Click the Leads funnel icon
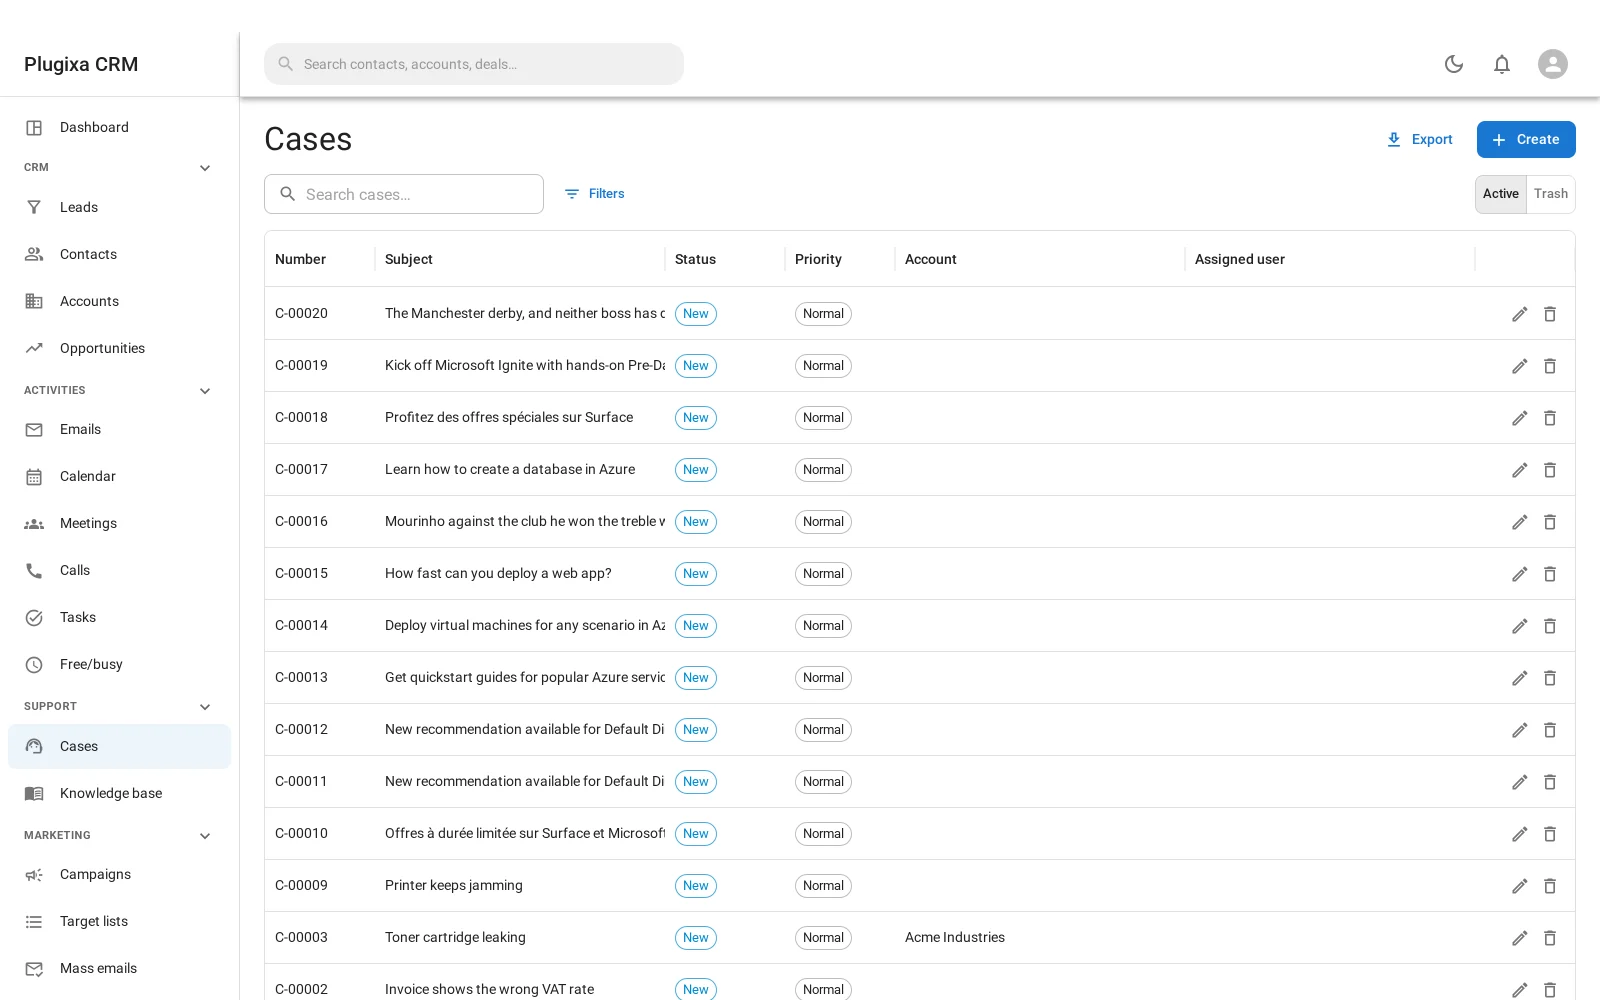This screenshot has width=1600, height=1000. click(34, 207)
